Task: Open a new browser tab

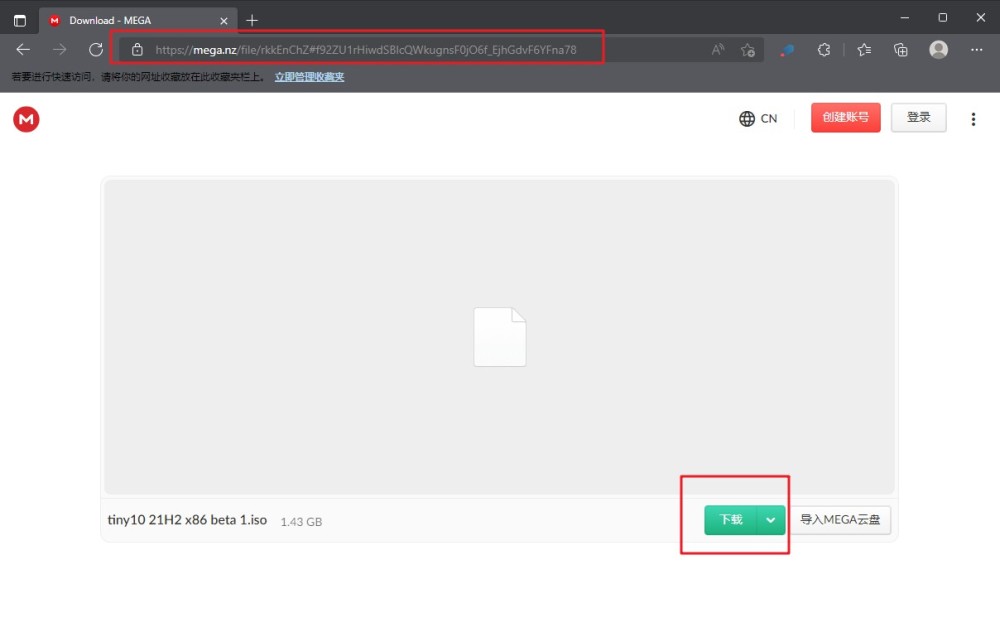Action: point(252,20)
